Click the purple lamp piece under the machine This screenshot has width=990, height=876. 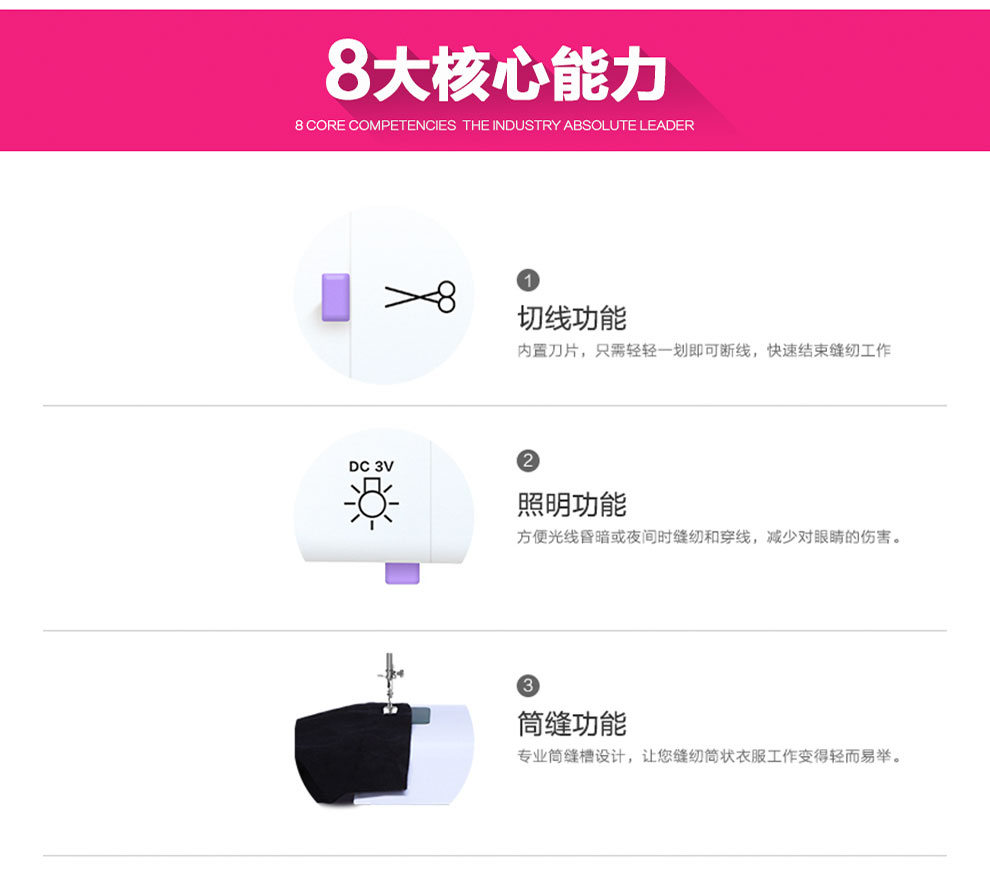(x=402, y=573)
